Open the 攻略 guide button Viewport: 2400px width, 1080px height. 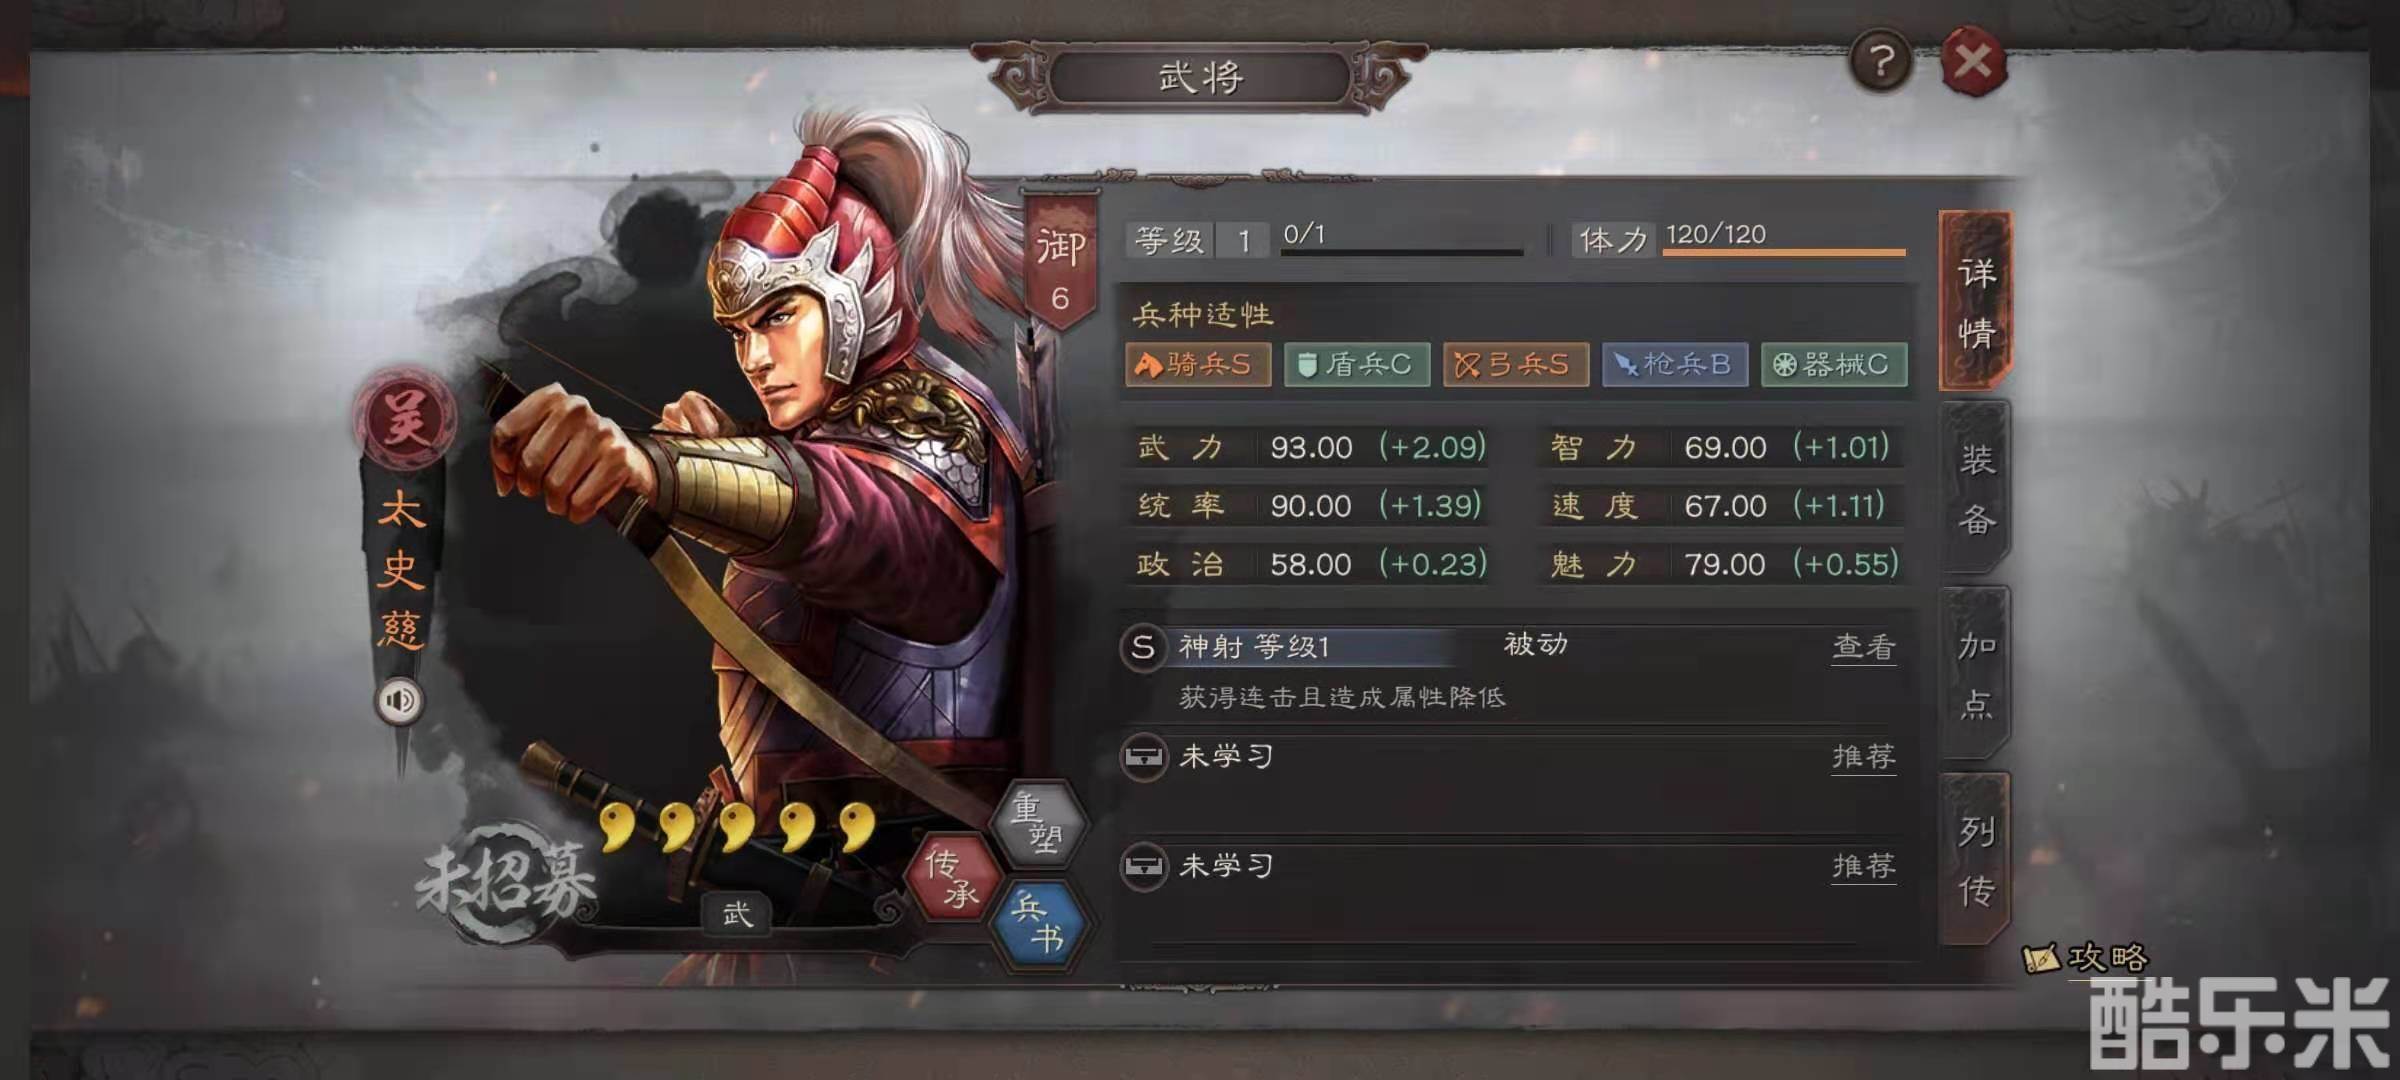(2086, 958)
